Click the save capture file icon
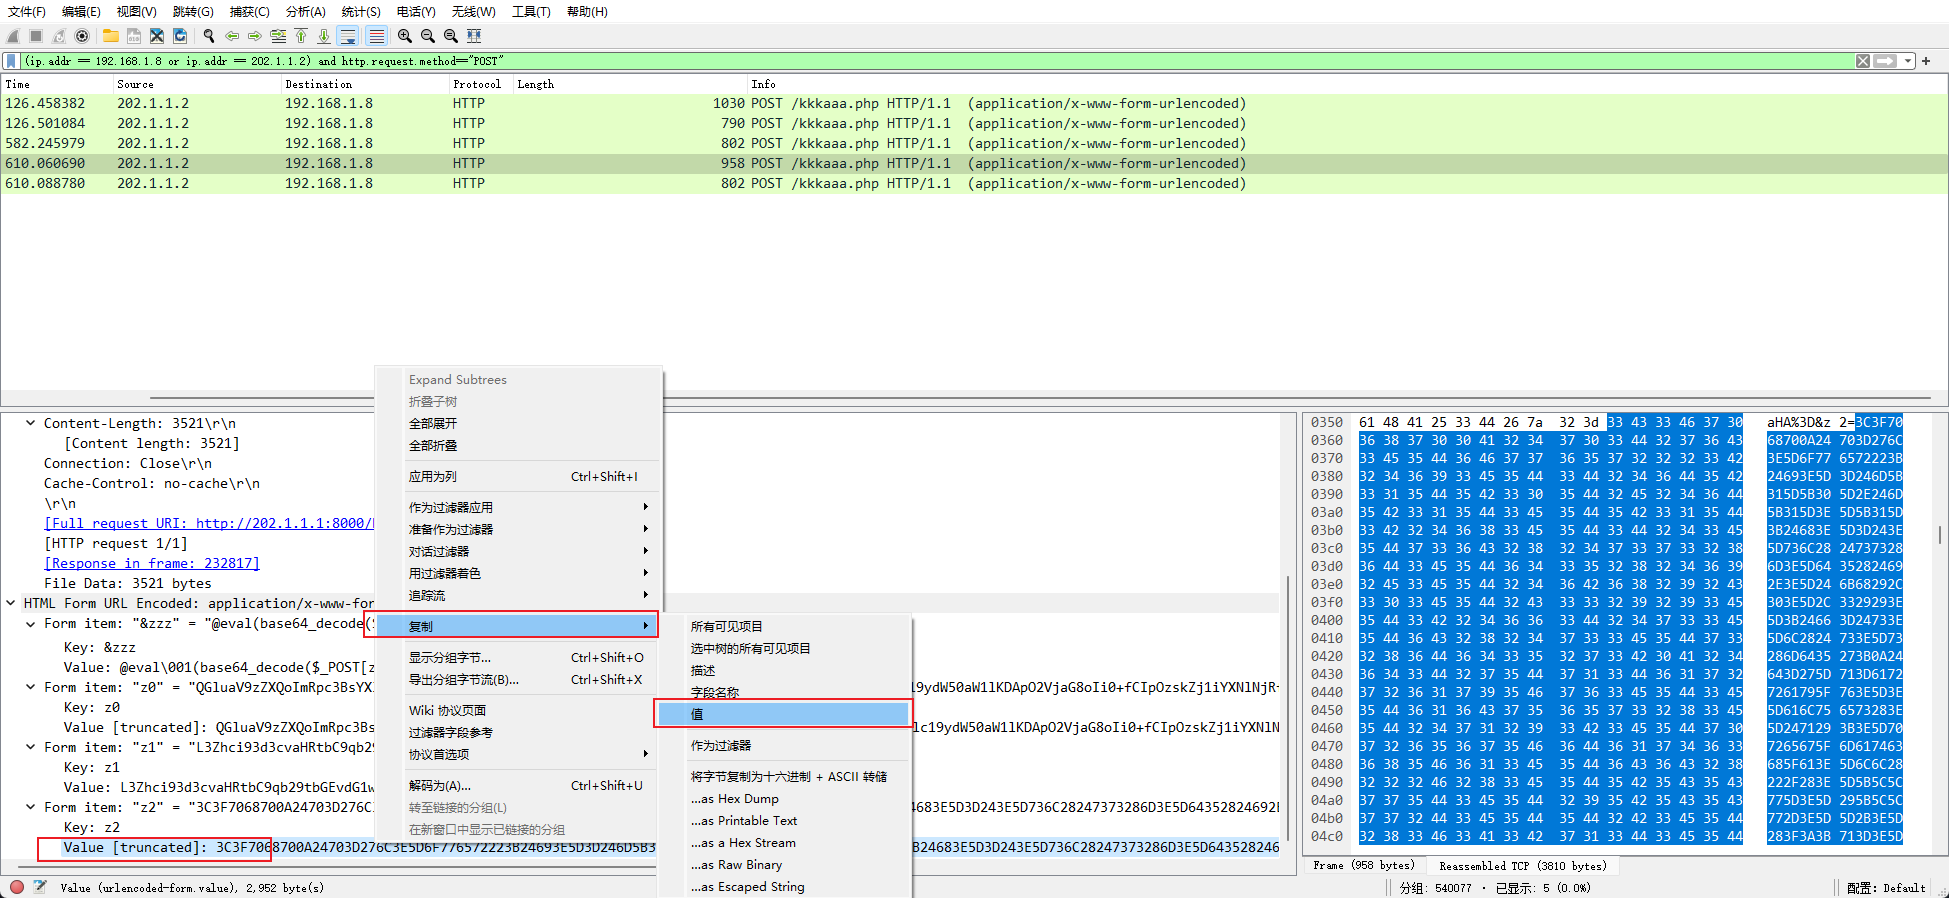The image size is (1949, 898). 134,36
